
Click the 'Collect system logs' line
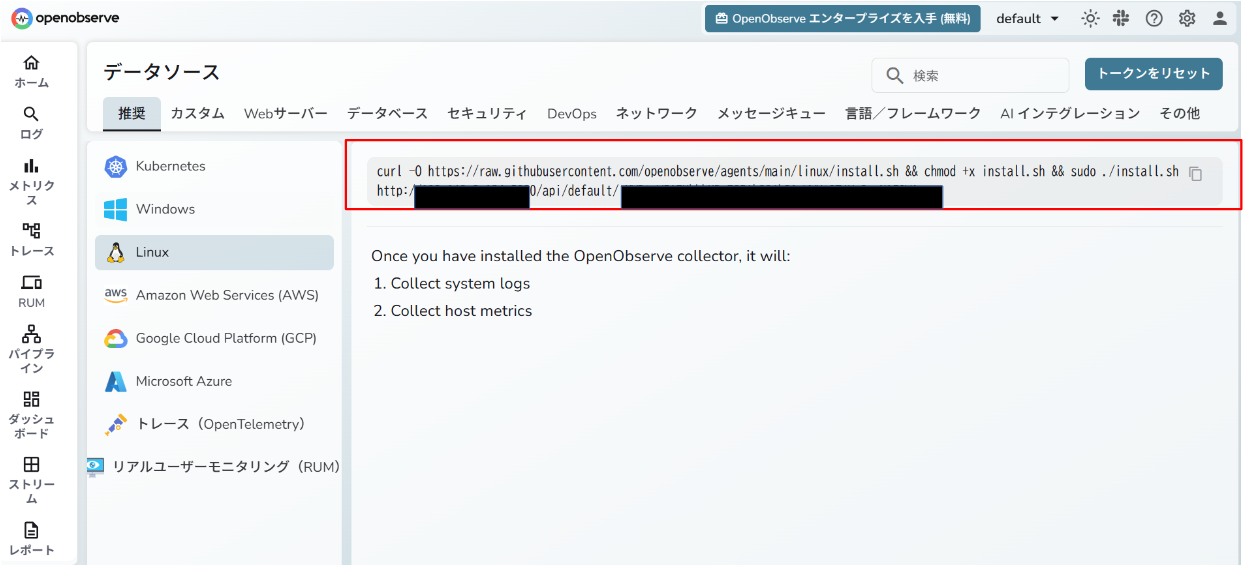point(460,284)
